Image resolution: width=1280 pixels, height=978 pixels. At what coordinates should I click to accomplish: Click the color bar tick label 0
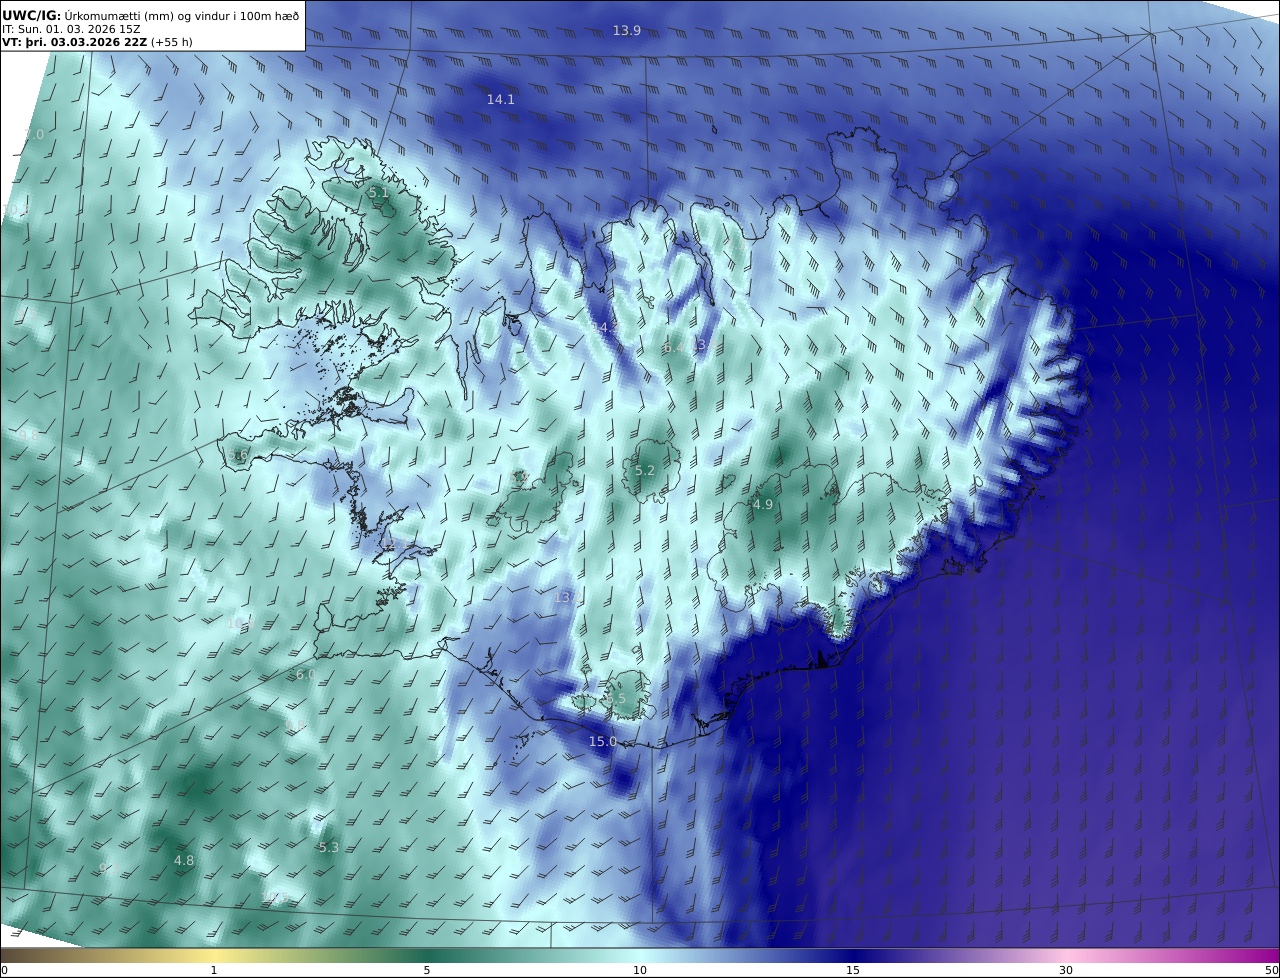(4, 970)
